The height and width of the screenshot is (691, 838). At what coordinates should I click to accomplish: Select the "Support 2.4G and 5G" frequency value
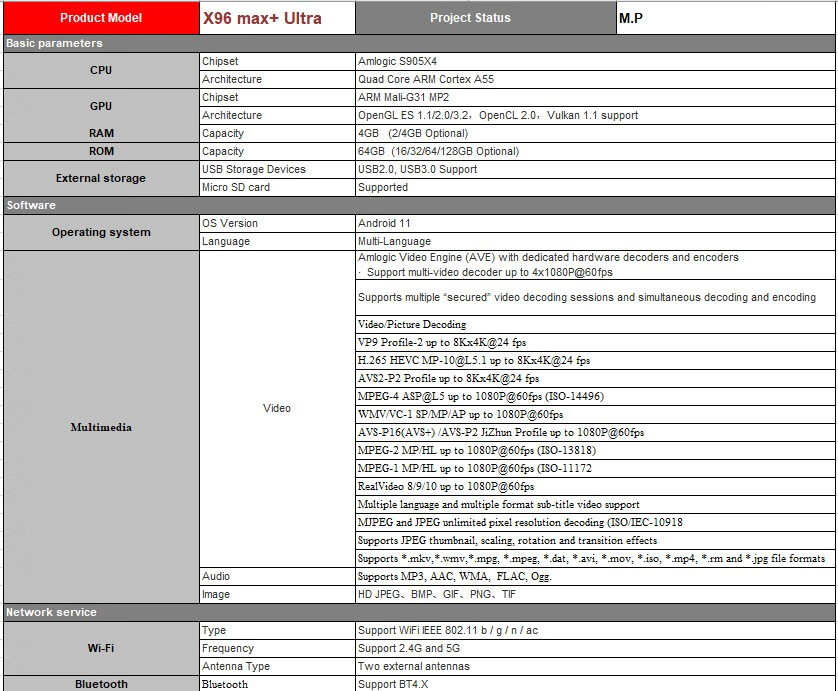click(595, 648)
